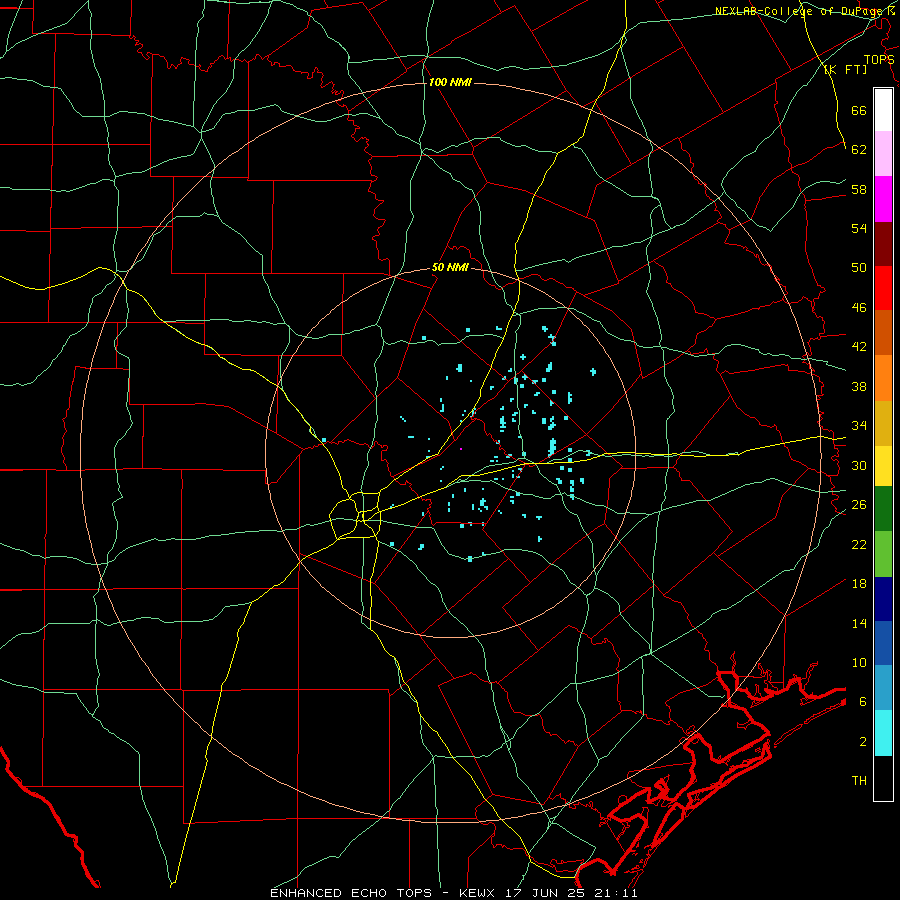Viewport: 900px width, 900px height.
Task: Click the 50 NMI range ring label
Action: pyautogui.click(x=451, y=267)
